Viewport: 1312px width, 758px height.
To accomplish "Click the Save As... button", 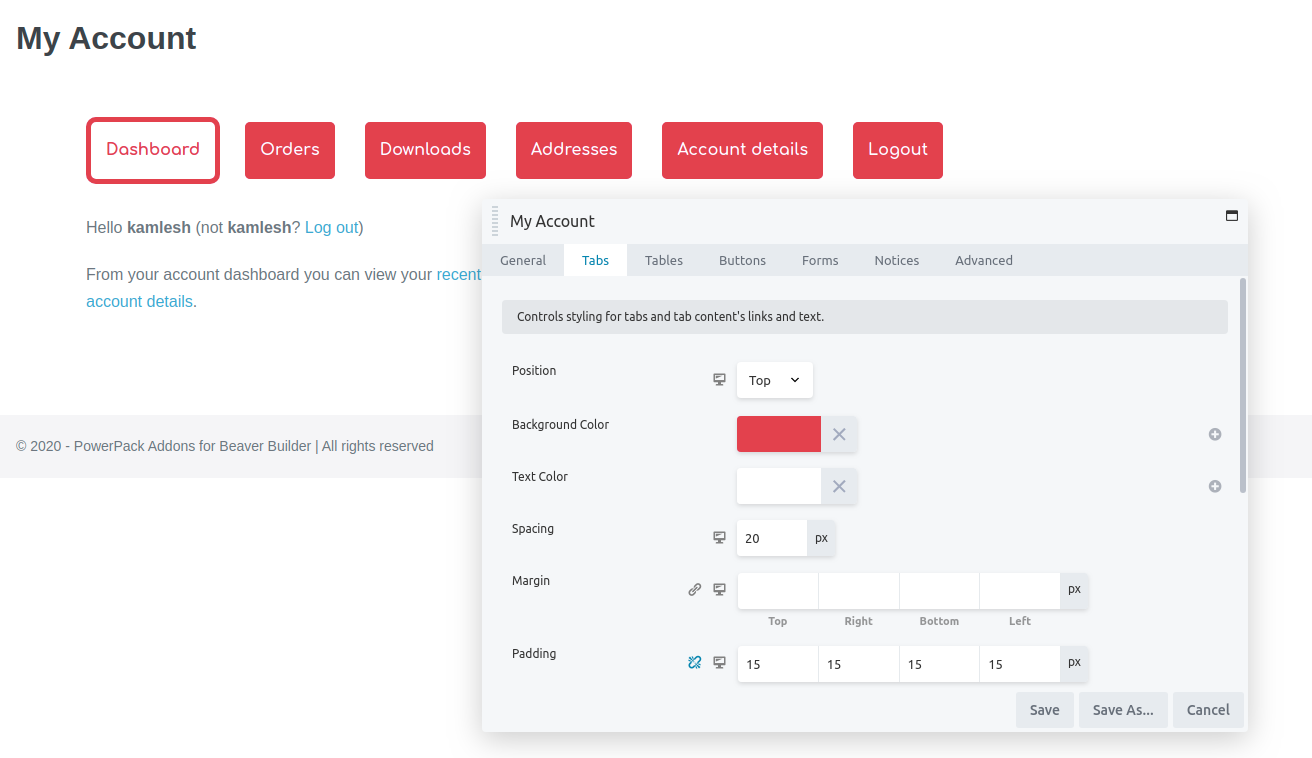I will pos(1123,709).
